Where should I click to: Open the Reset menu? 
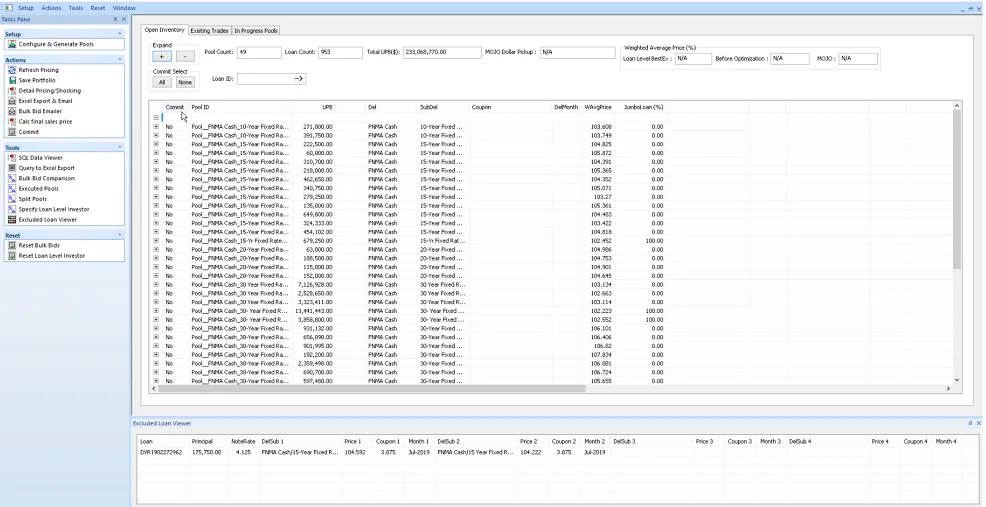tap(98, 8)
